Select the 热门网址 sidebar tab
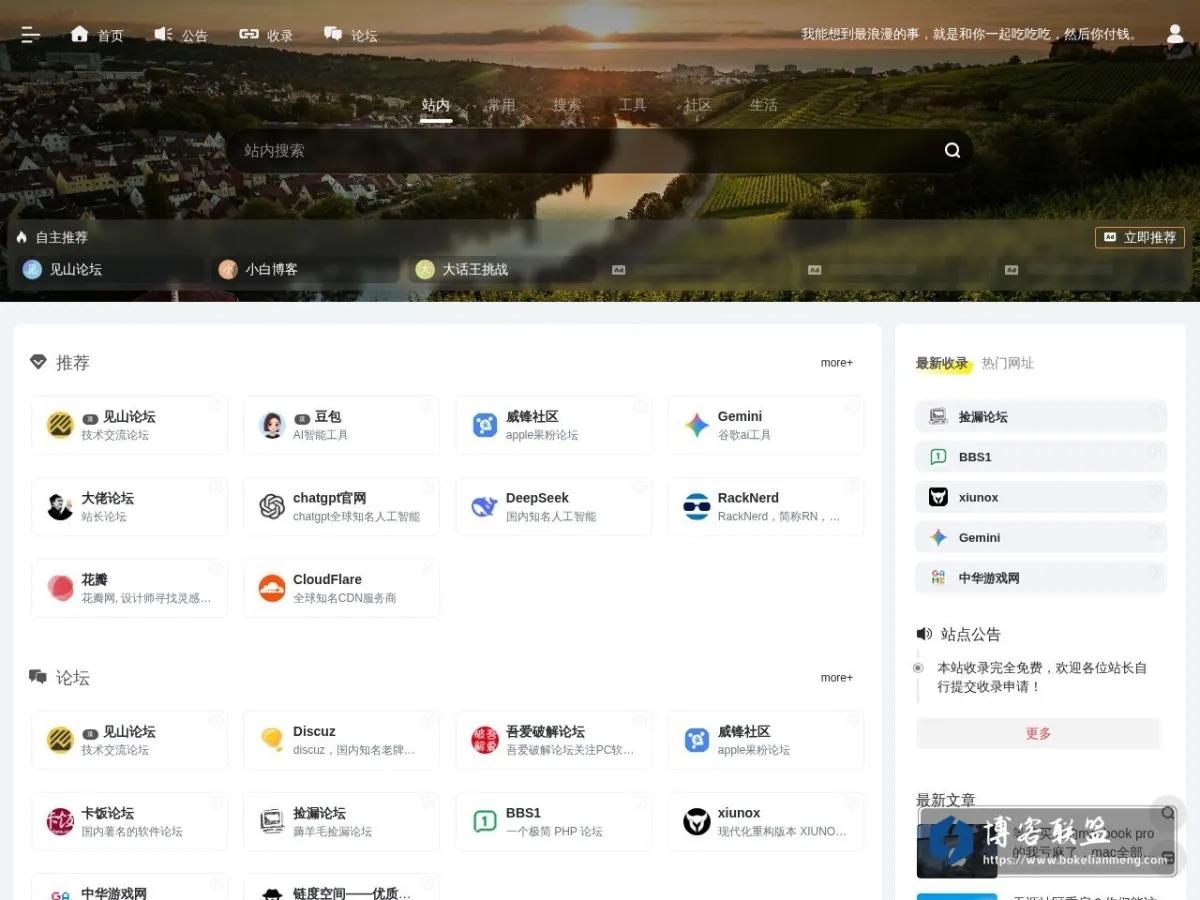Viewport: 1200px width, 900px height. click(x=1008, y=363)
